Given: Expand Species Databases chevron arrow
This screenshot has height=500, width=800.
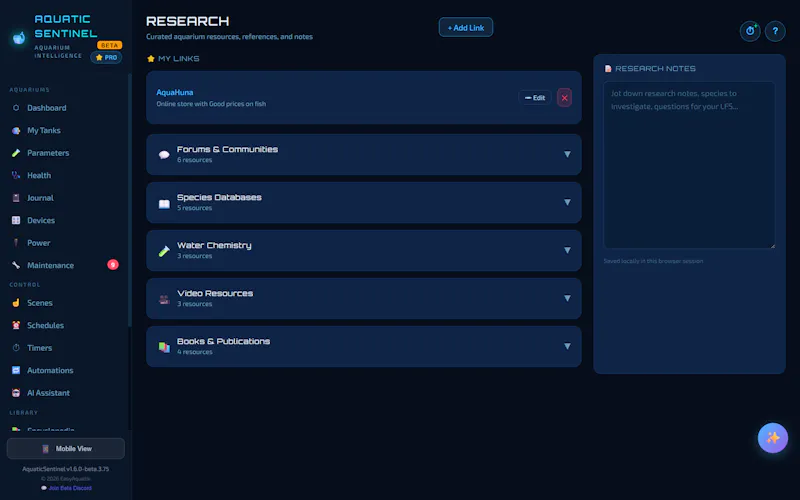Looking at the screenshot, I should tap(567, 202).
